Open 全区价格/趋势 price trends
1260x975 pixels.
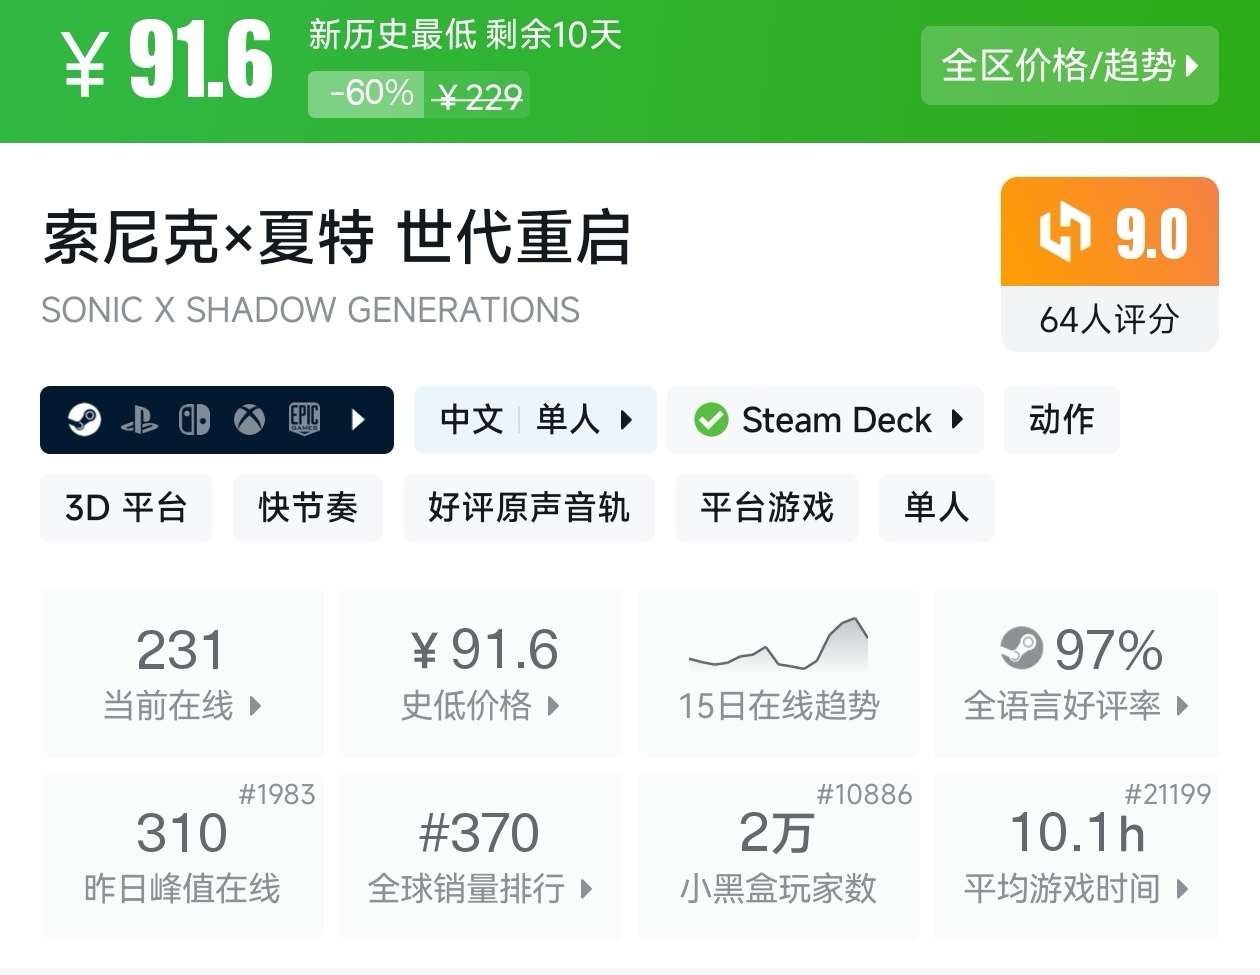pos(1069,66)
